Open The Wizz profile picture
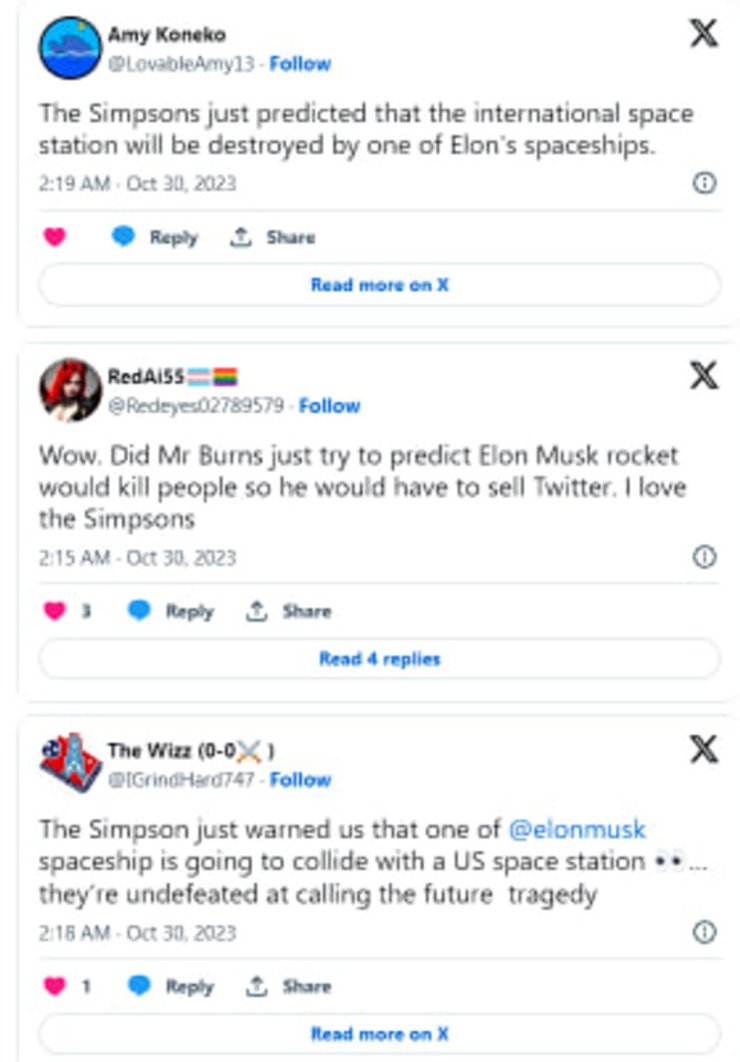740x1062 pixels. [70, 763]
